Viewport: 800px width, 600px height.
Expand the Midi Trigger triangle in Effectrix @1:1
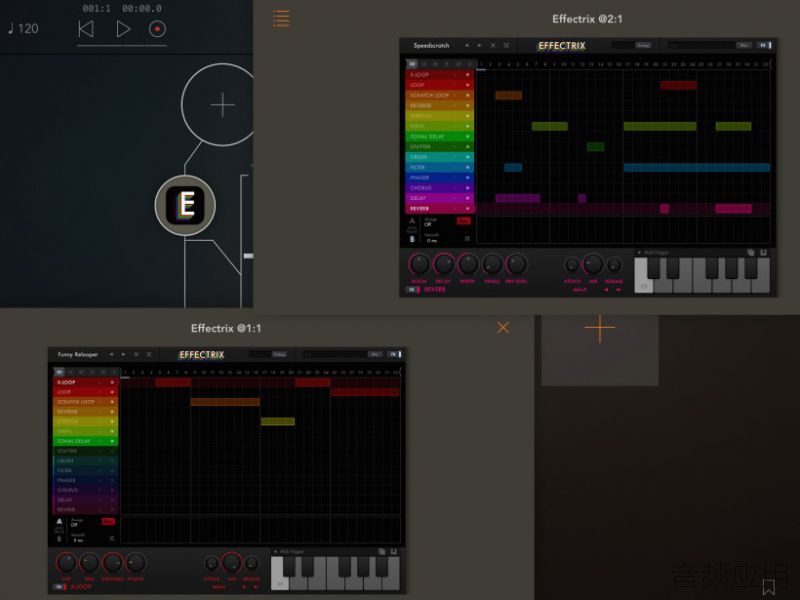click(x=276, y=552)
